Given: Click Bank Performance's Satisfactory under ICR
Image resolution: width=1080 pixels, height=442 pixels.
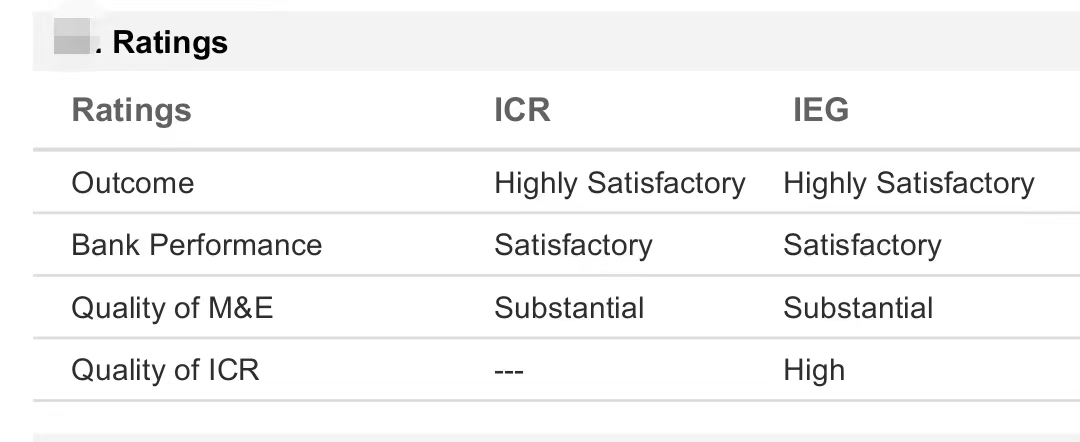Looking at the screenshot, I should pos(573,245).
